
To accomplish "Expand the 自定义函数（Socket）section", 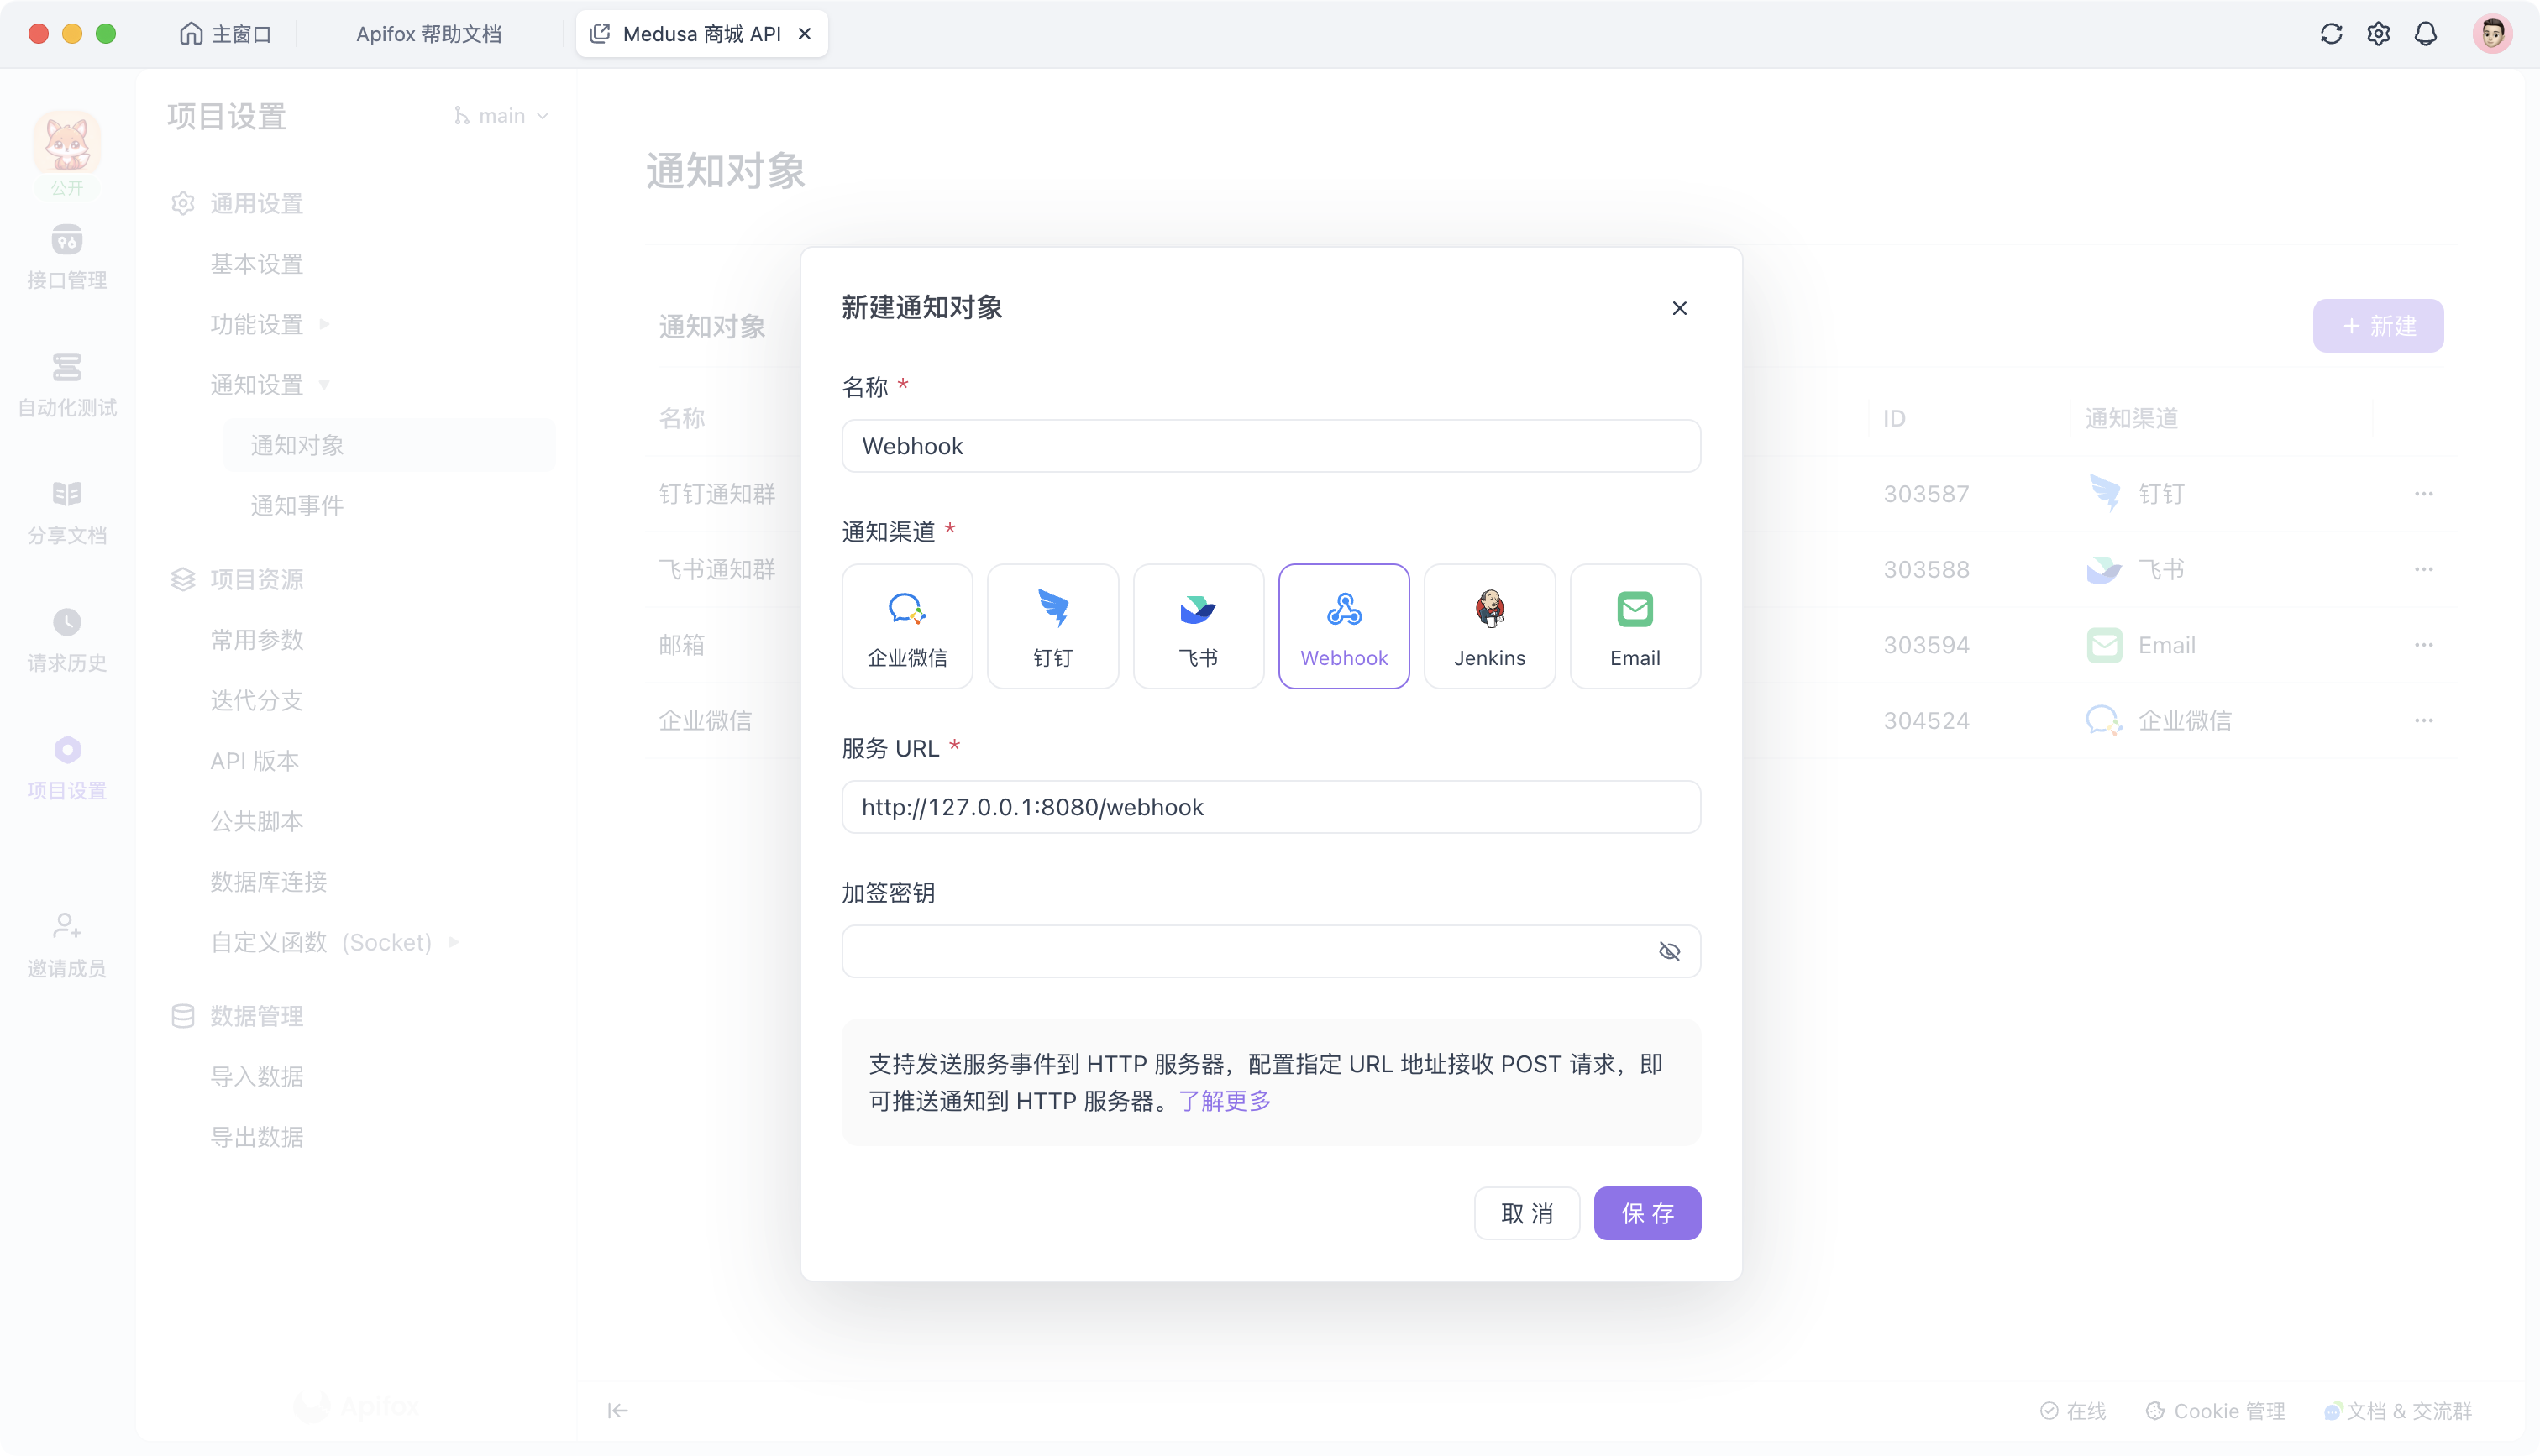I will coord(453,941).
